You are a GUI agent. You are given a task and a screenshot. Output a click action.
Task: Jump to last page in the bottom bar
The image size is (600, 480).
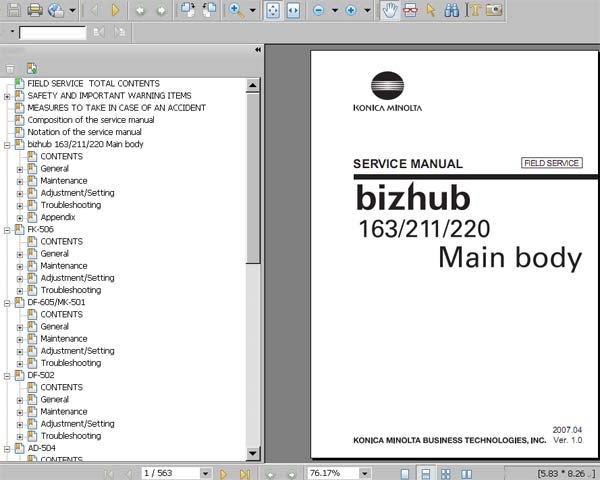tap(245, 474)
